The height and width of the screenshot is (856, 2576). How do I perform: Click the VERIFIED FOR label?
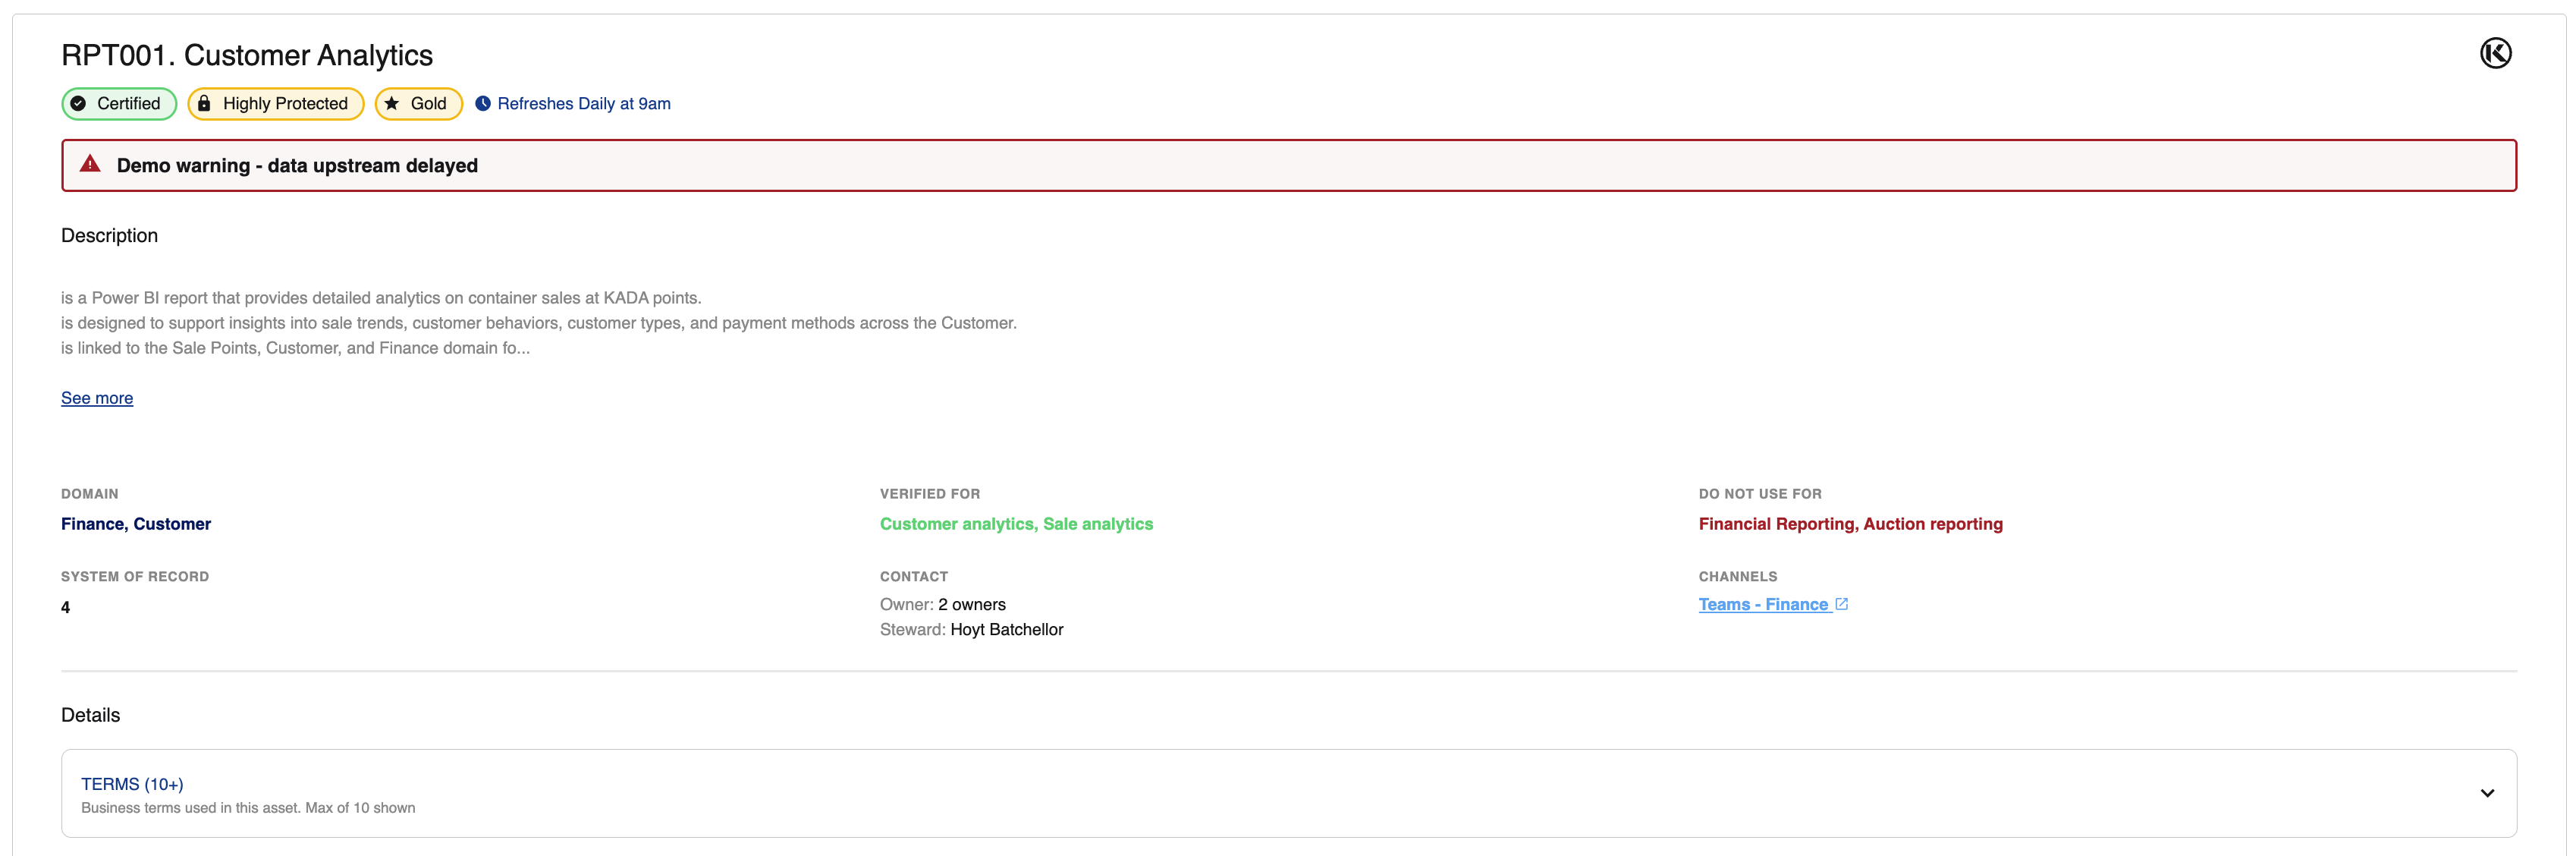(929, 494)
